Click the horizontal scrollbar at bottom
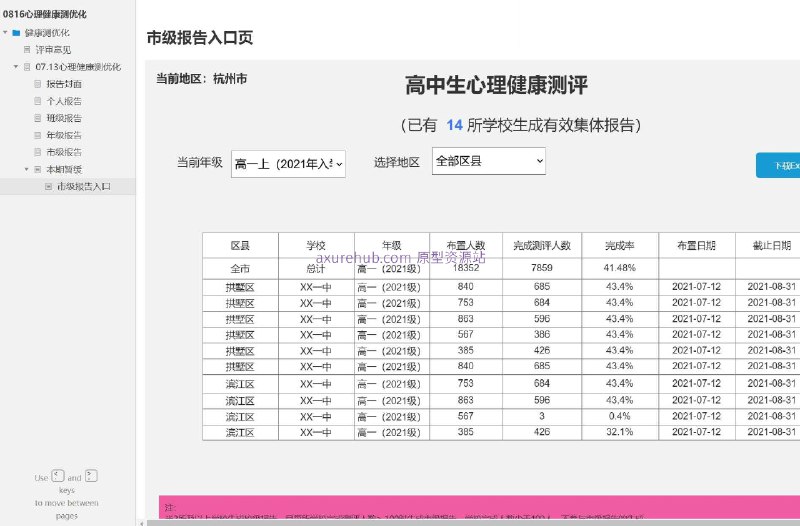The image size is (800, 526). pyautogui.click(x=473, y=523)
